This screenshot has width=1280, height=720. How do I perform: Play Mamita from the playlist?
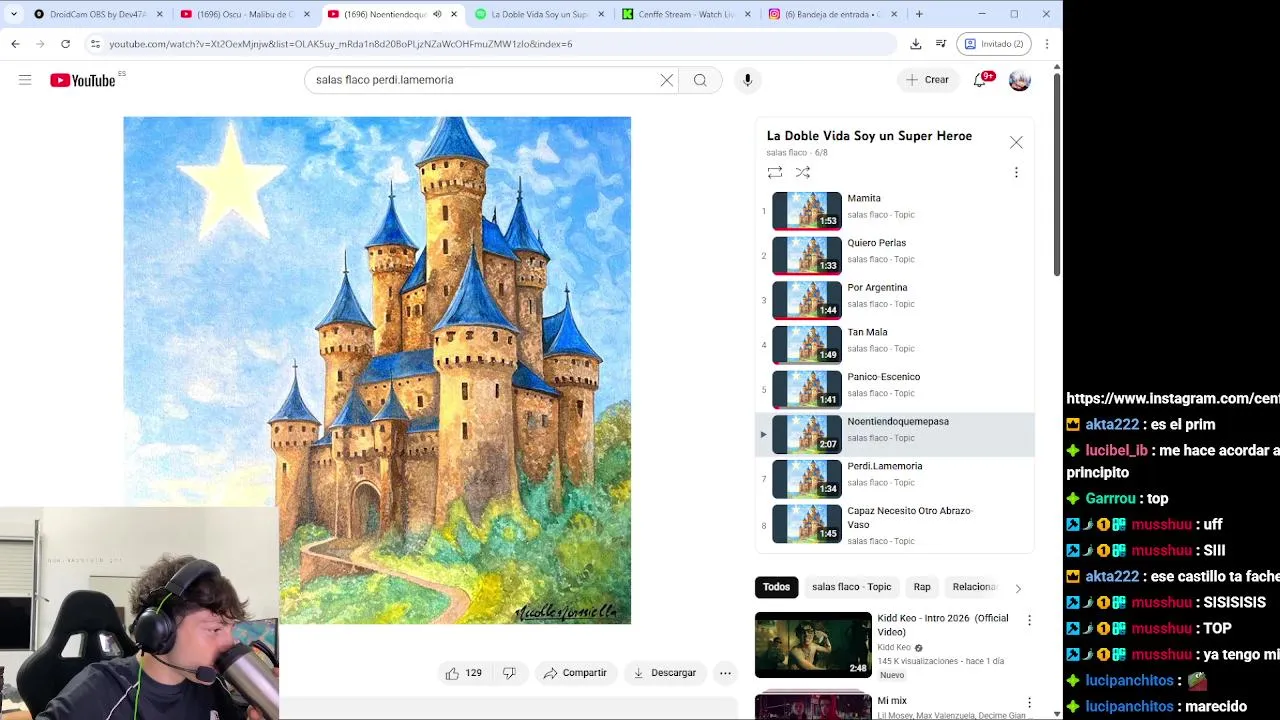coord(895,211)
